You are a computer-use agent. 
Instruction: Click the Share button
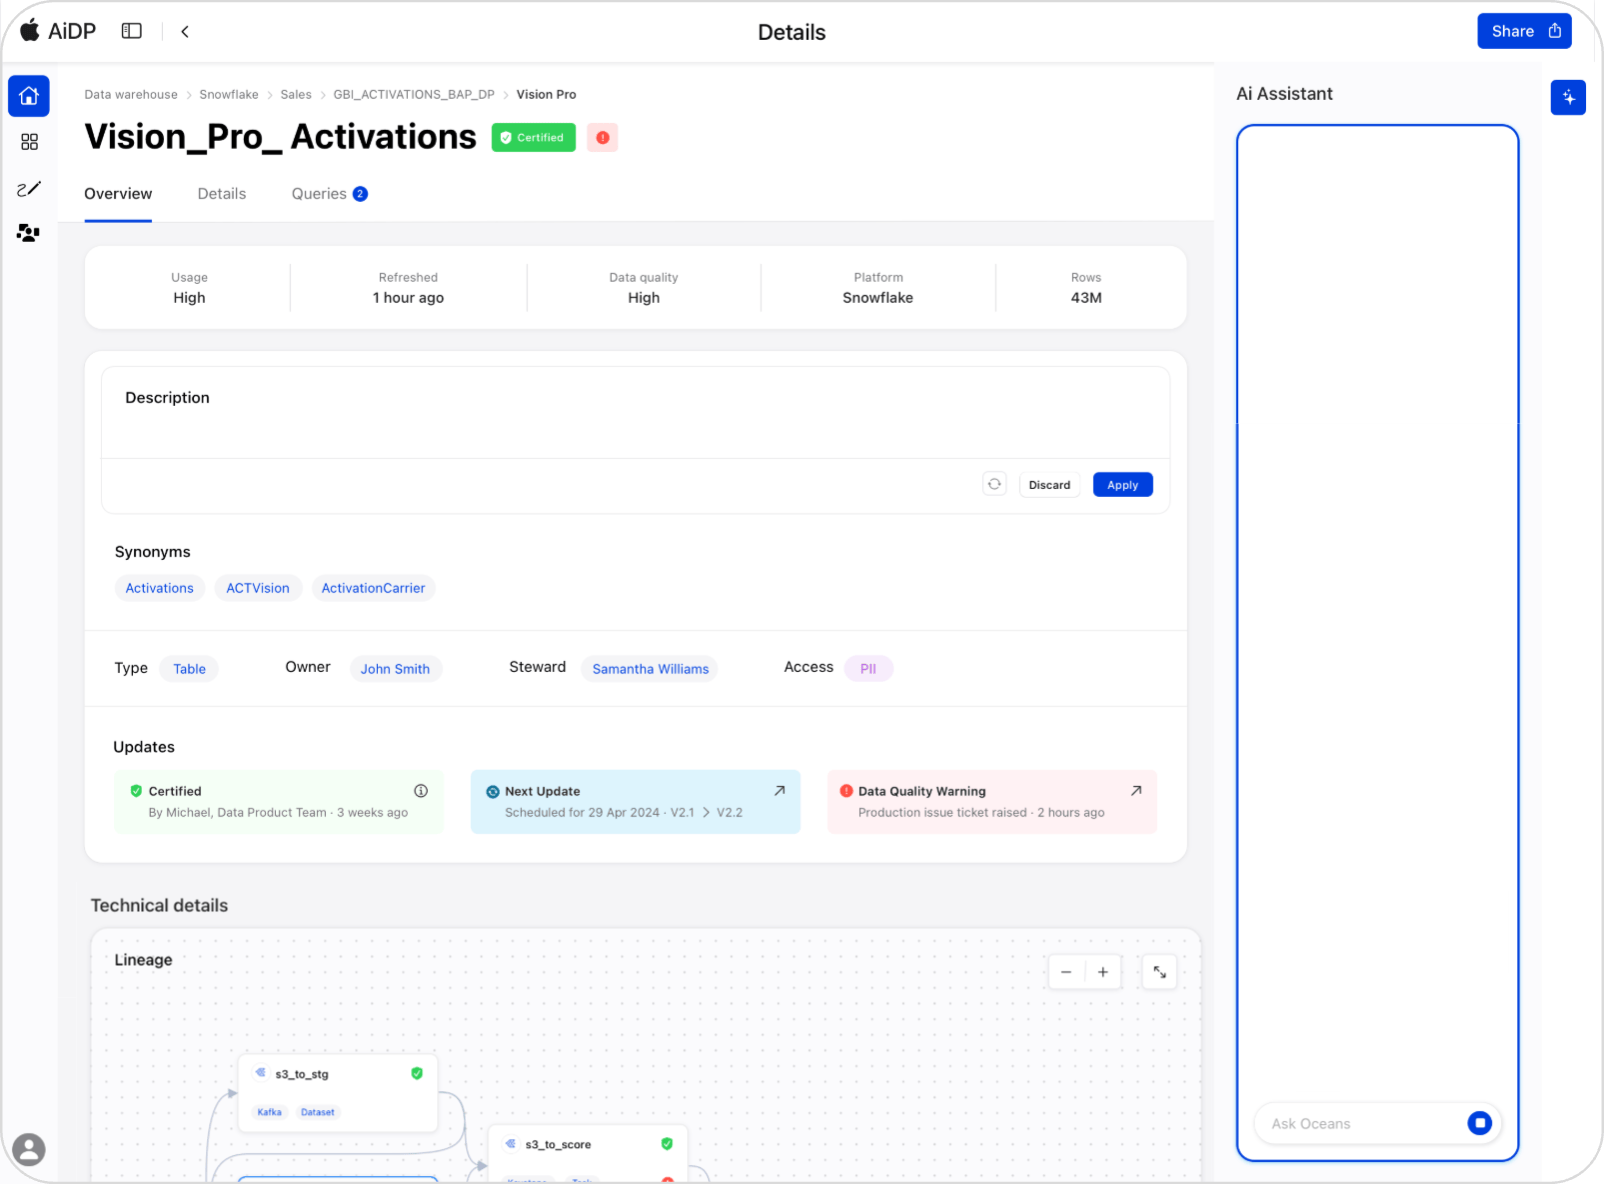click(x=1524, y=31)
